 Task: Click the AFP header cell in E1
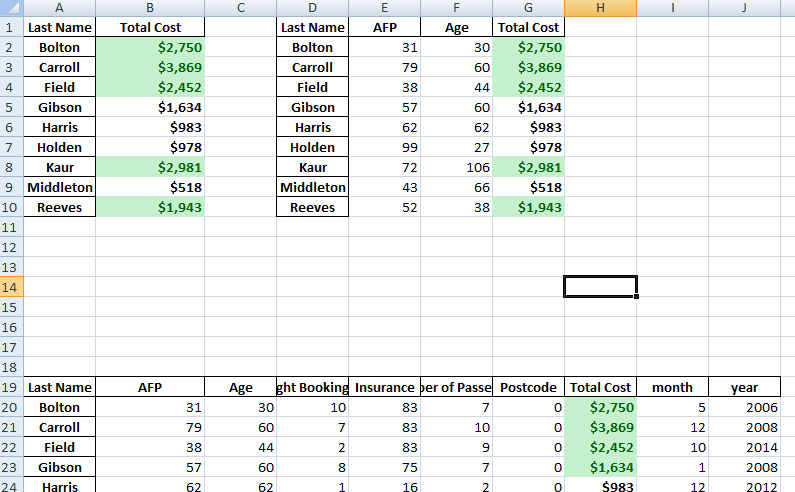click(x=384, y=27)
